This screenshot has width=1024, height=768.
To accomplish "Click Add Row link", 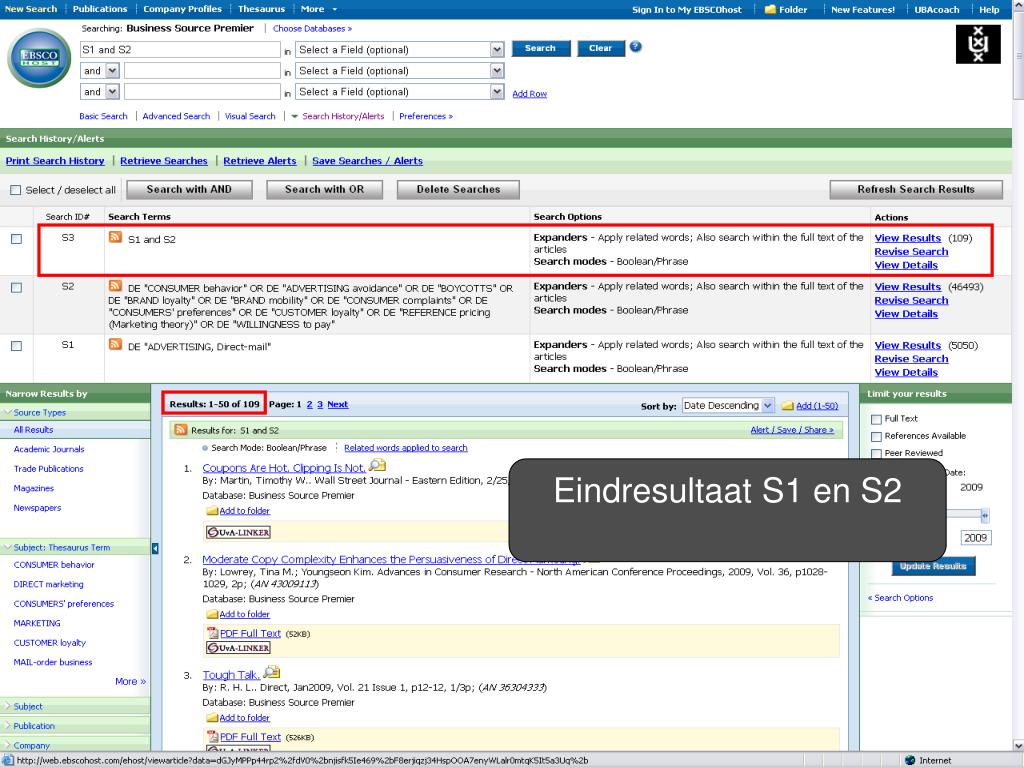I will pos(529,94).
